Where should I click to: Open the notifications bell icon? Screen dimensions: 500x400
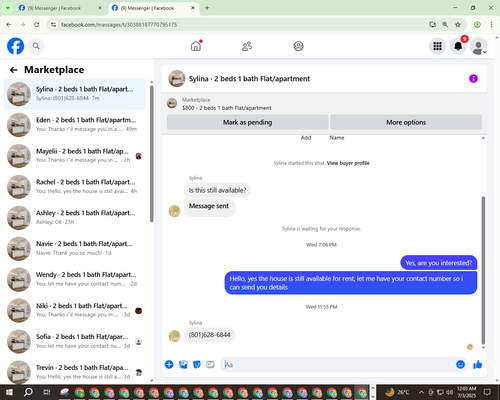point(458,46)
